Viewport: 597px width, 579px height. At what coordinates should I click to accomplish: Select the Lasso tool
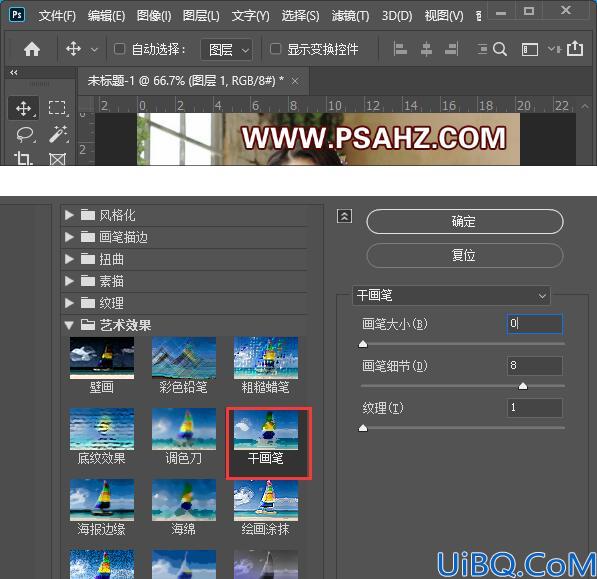tap(25, 134)
